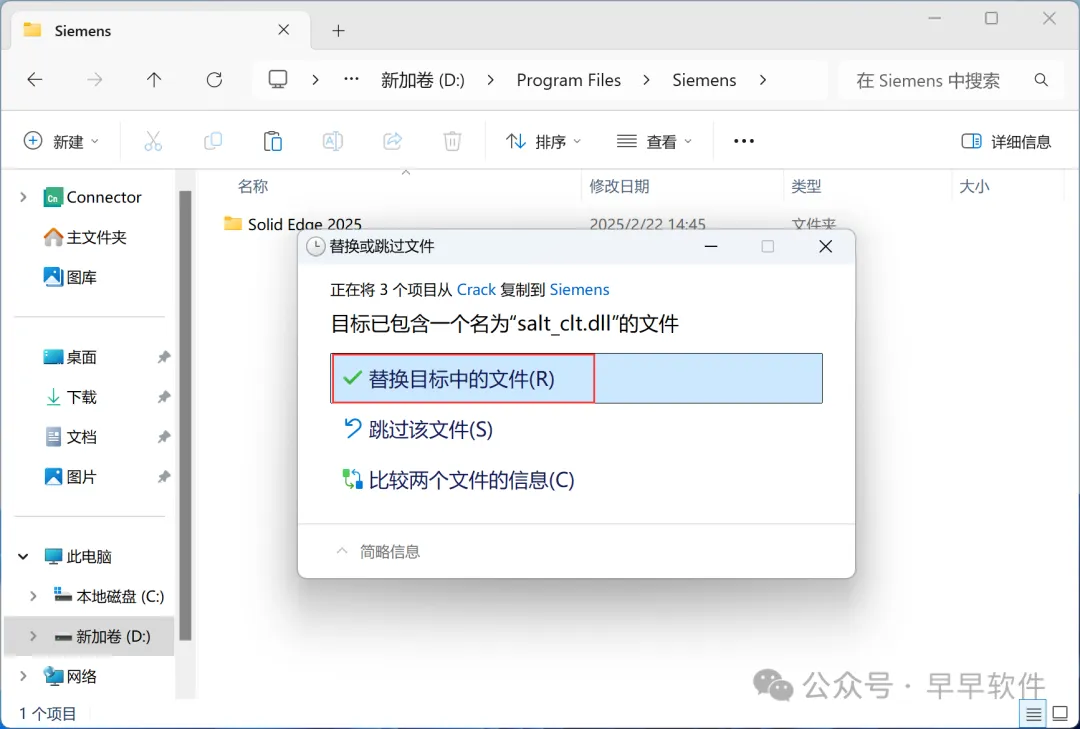Go up one folder level
Screen dimensions: 1080x729
point(154,80)
